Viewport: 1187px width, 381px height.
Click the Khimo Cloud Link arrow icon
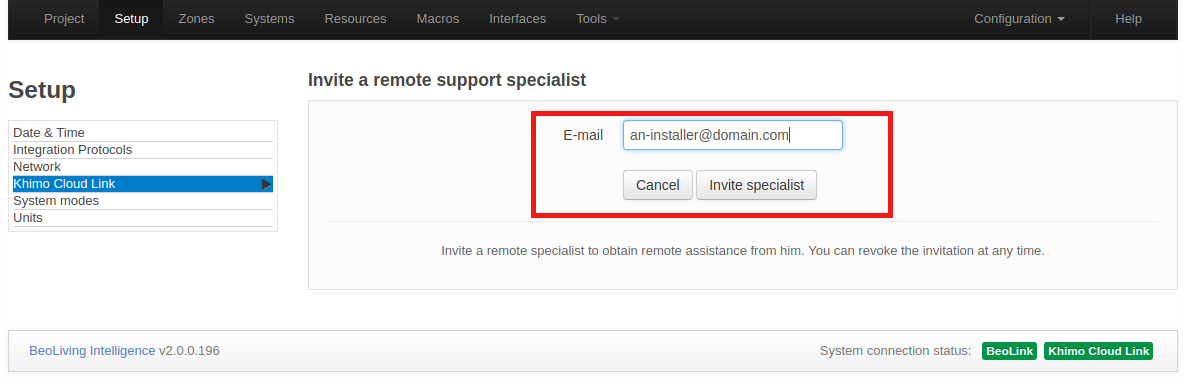click(x=266, y=184)
